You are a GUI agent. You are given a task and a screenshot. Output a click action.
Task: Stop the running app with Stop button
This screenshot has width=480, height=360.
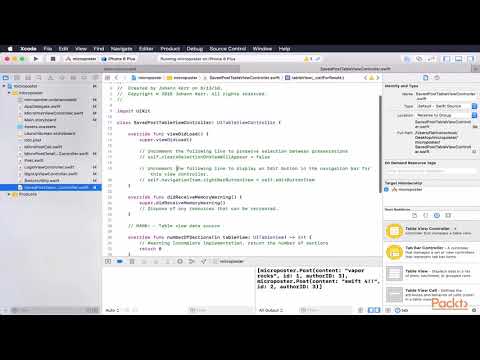coord(53,59)
